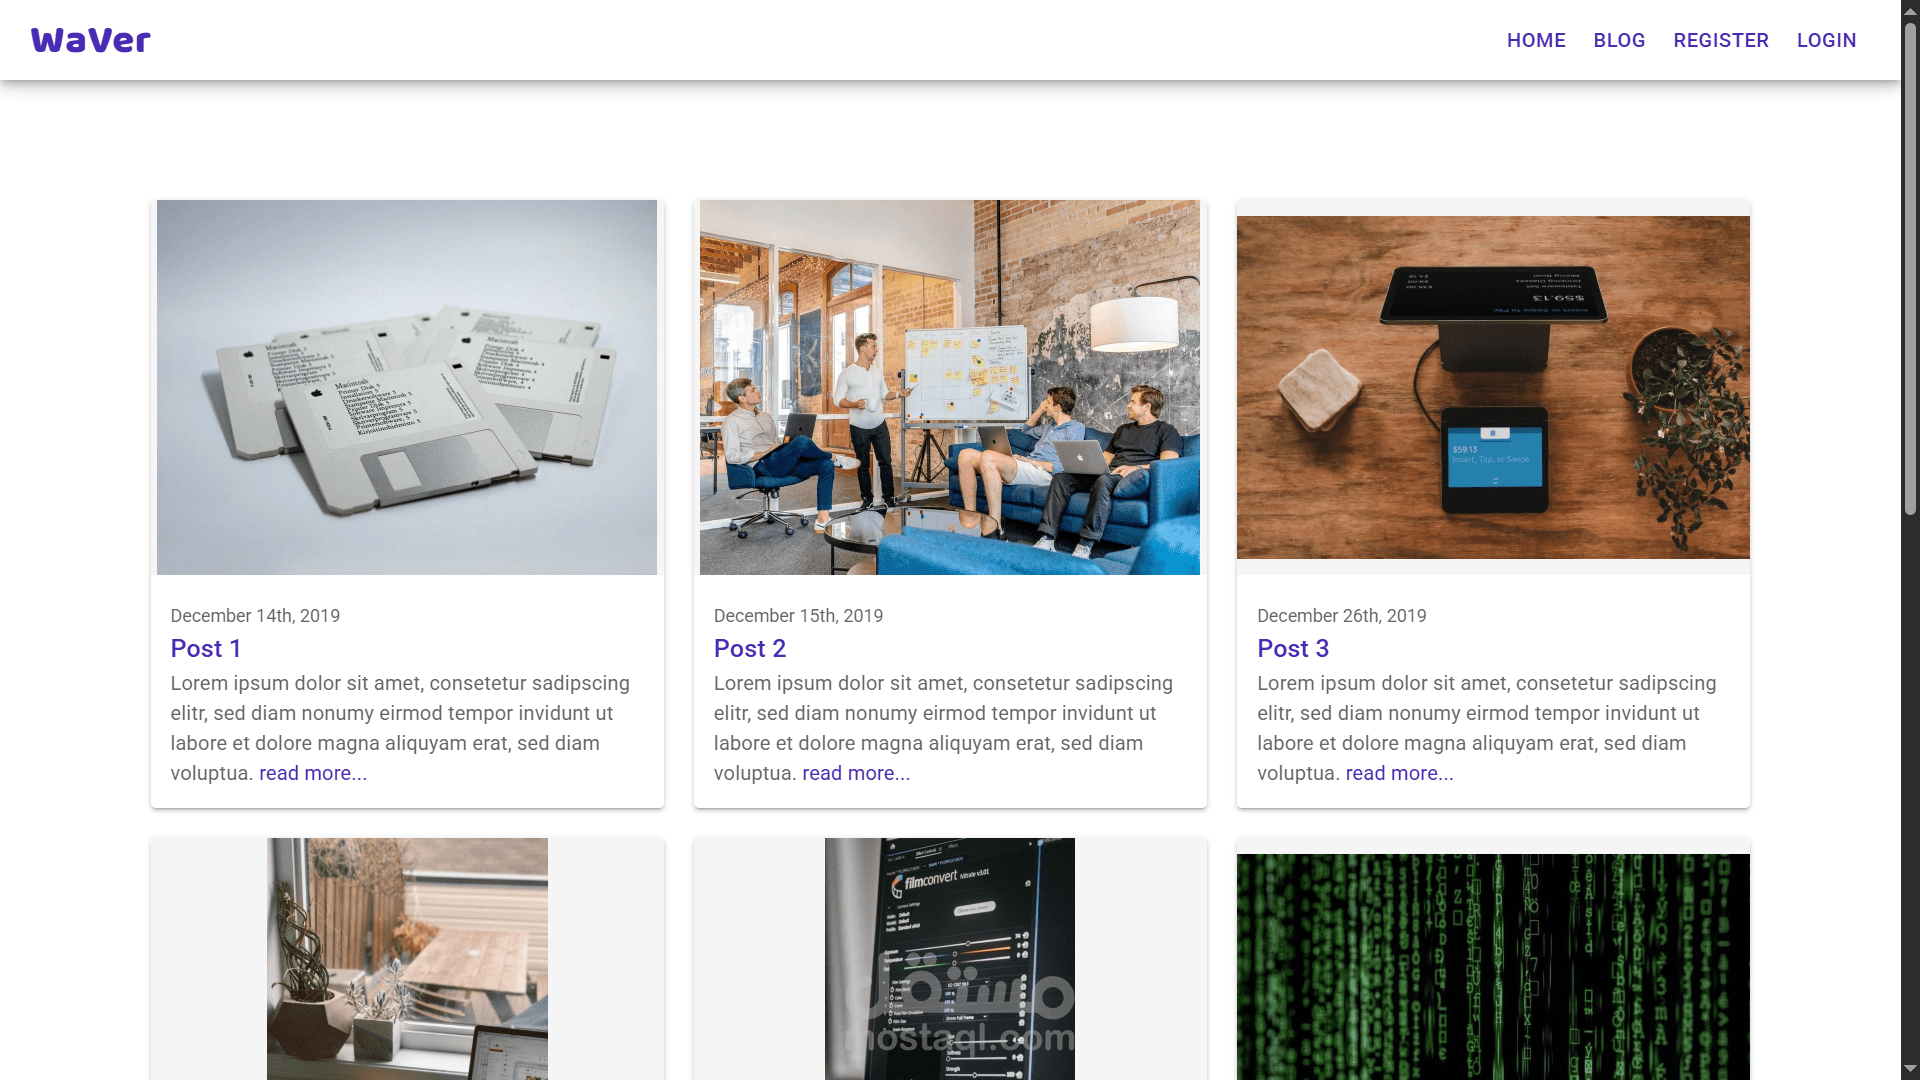Open the REGISTER page
This screenshot has width=1920, height=1080.
coord(1721,40)
